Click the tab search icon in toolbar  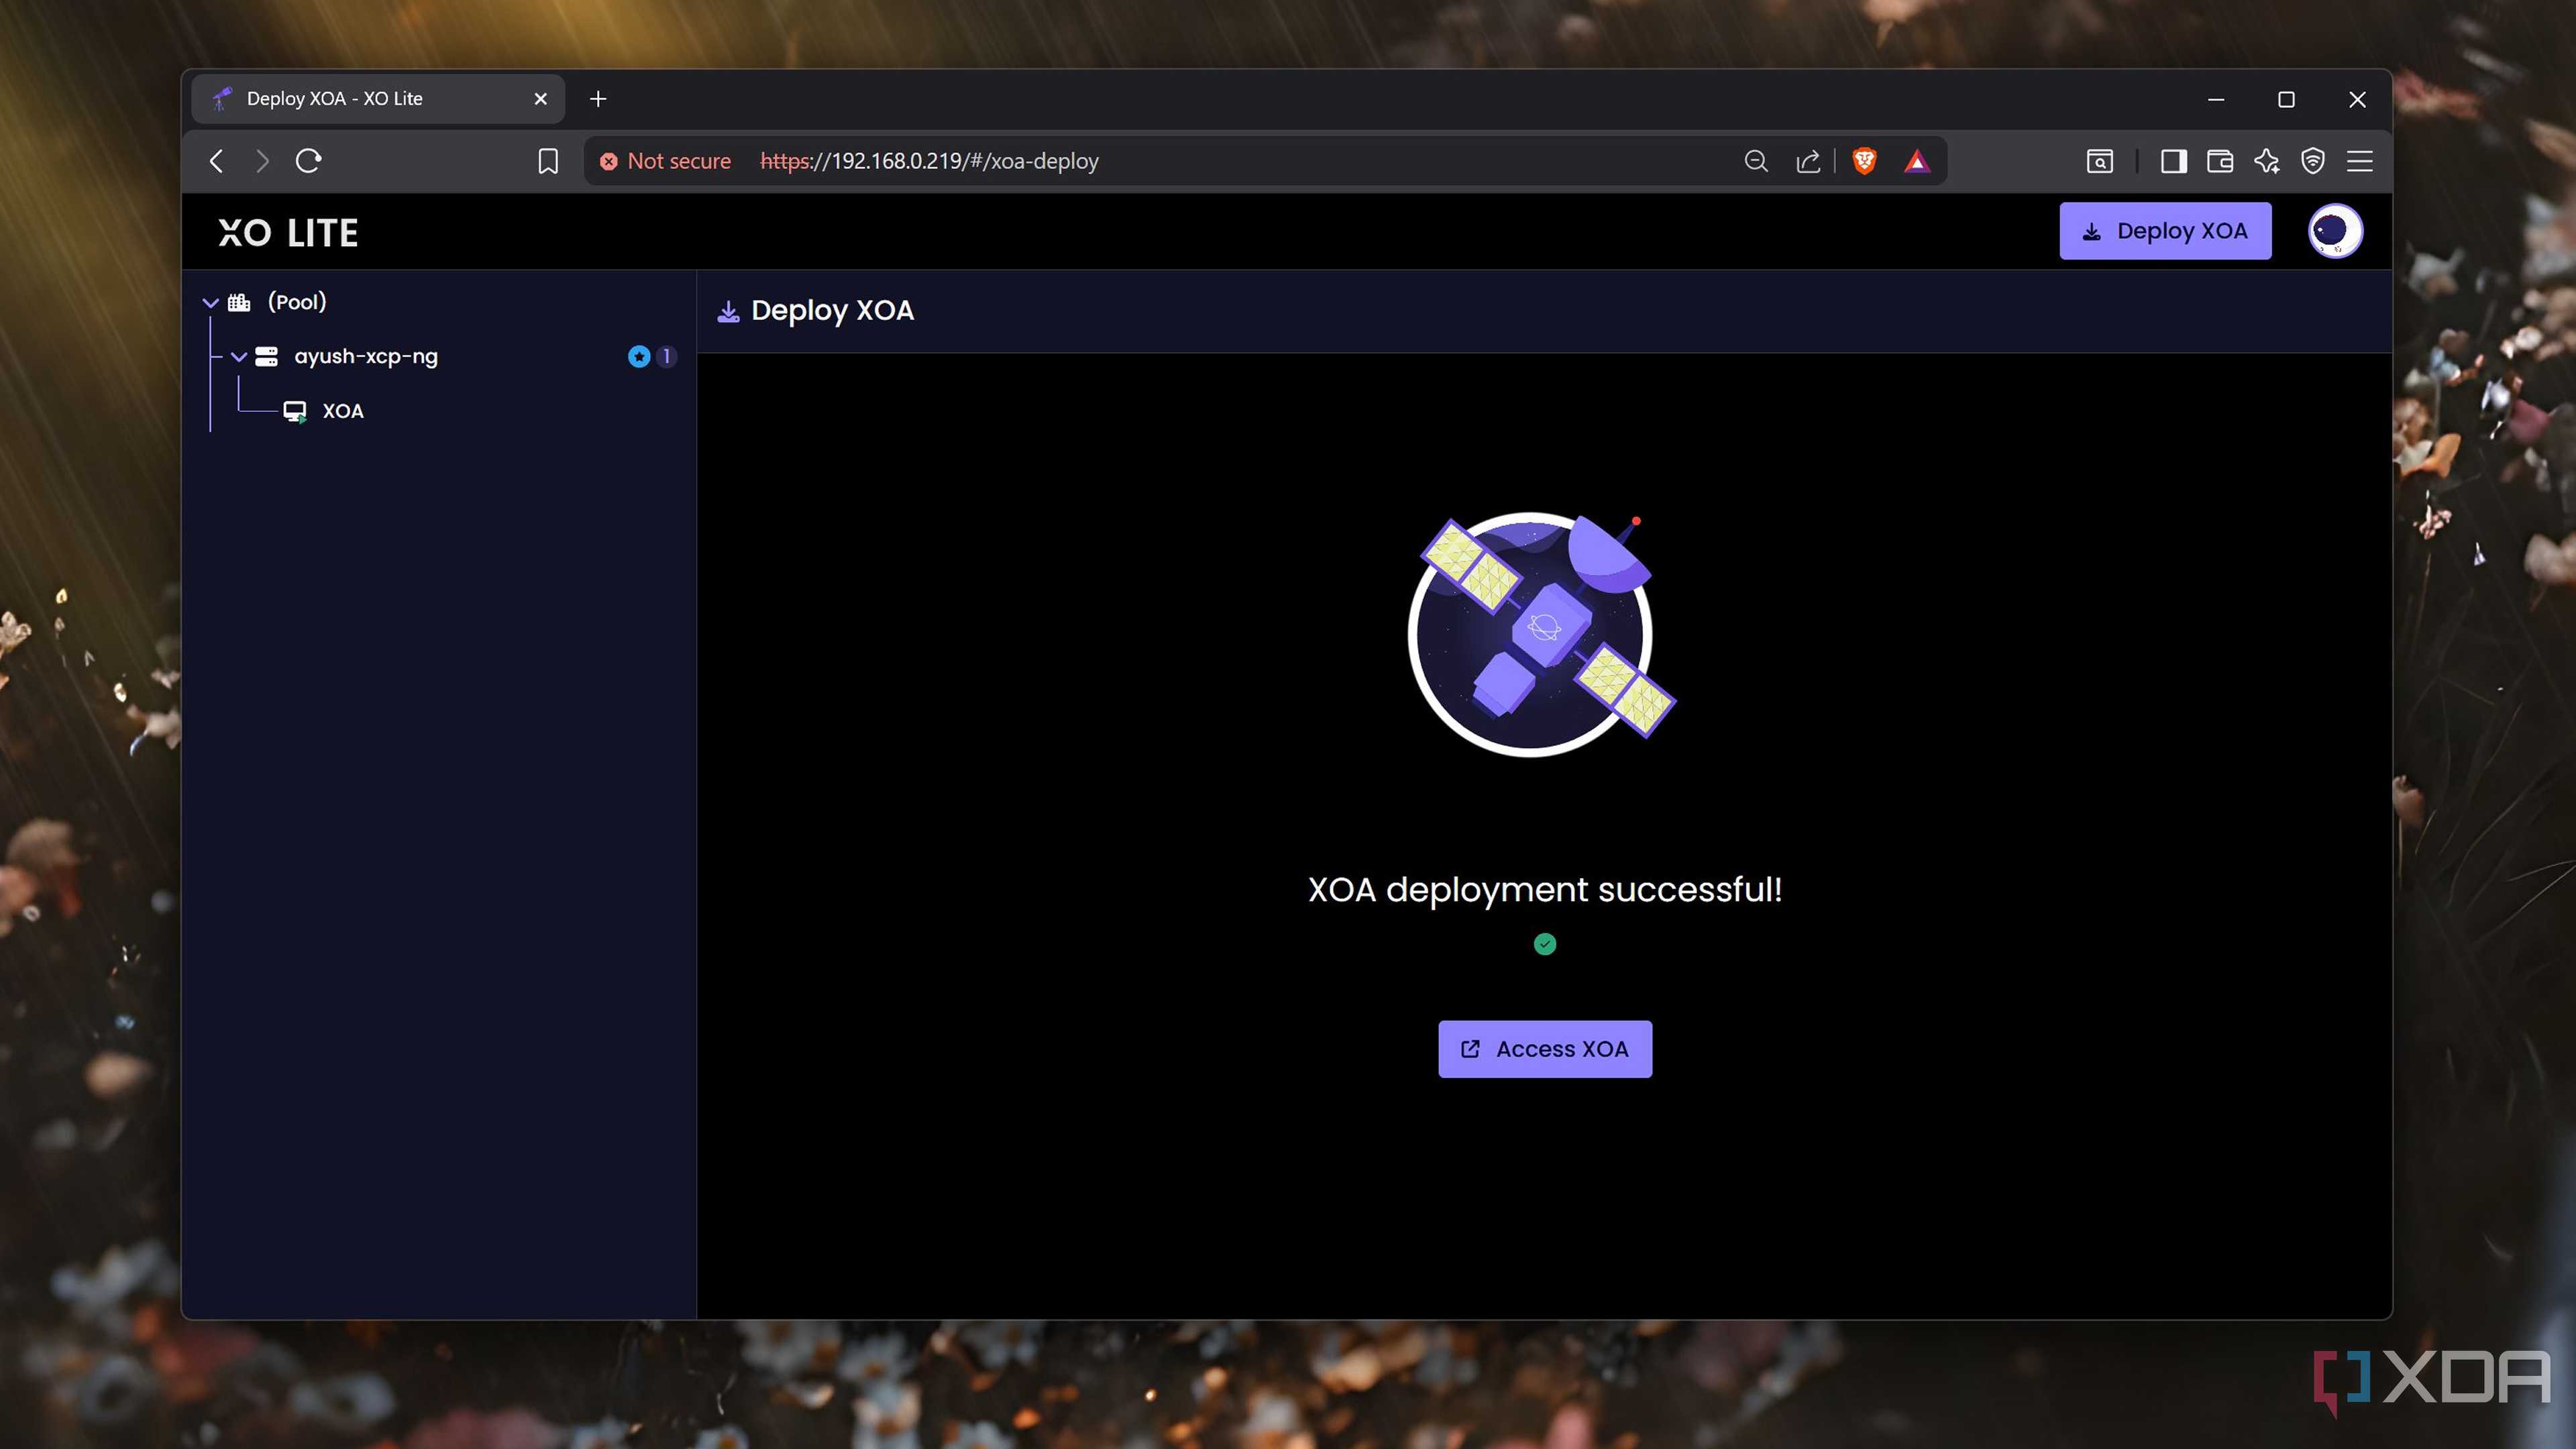(x=2100, y=161)
